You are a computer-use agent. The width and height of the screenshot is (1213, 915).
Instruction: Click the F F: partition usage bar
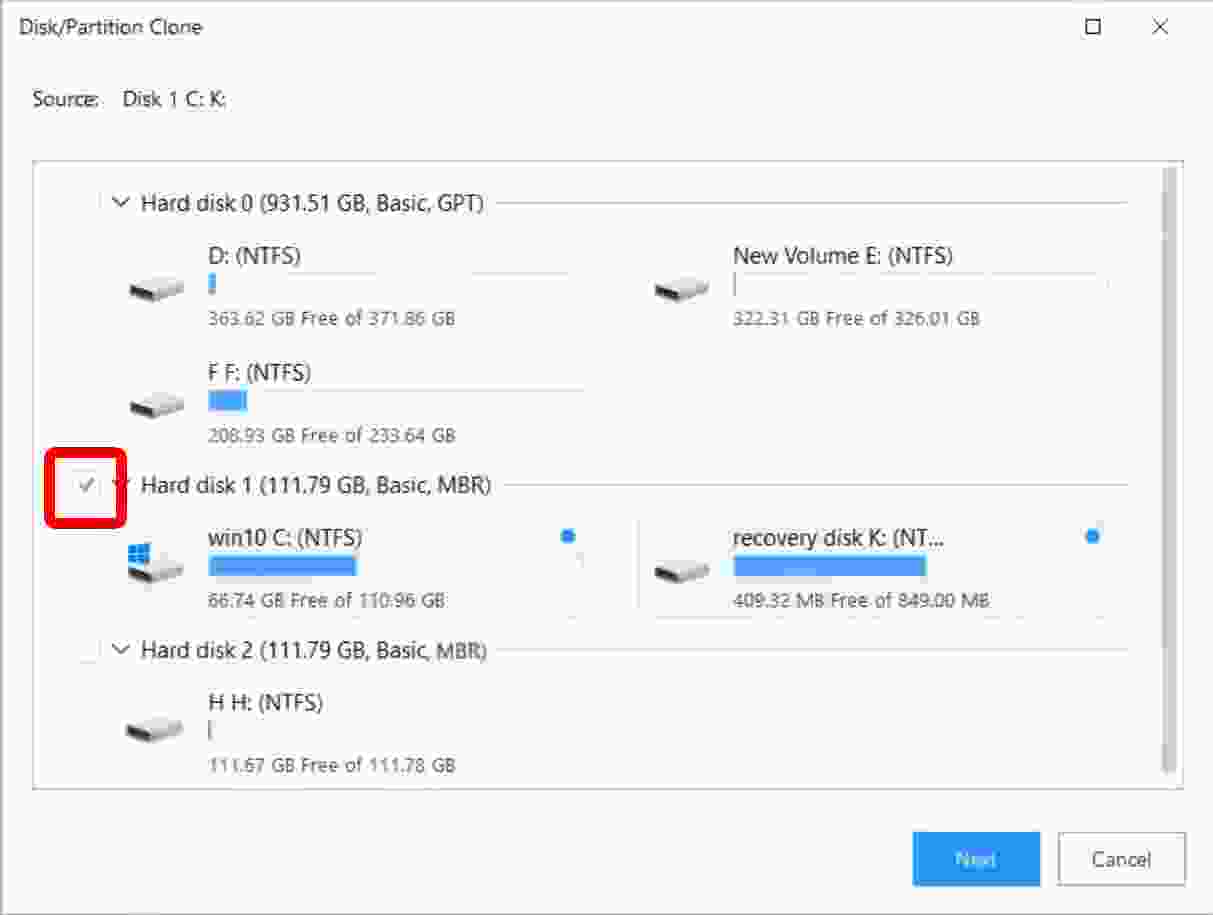[x=396, y=402]
